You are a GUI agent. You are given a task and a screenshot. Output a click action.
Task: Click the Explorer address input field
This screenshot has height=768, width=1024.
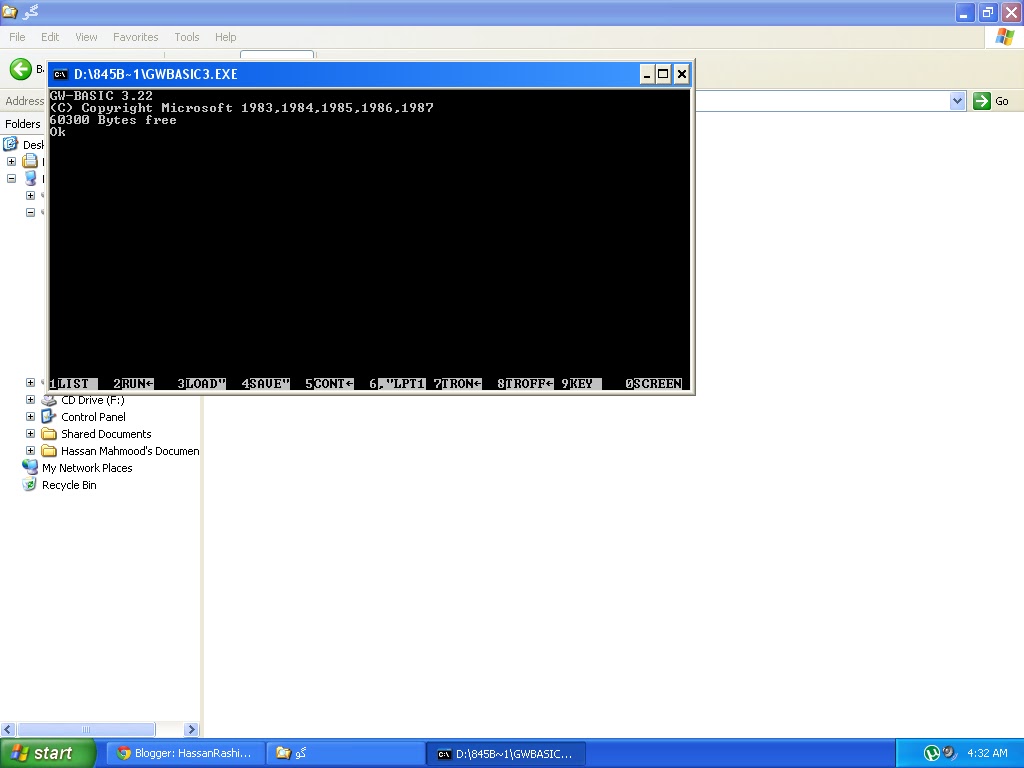point(822,101)
